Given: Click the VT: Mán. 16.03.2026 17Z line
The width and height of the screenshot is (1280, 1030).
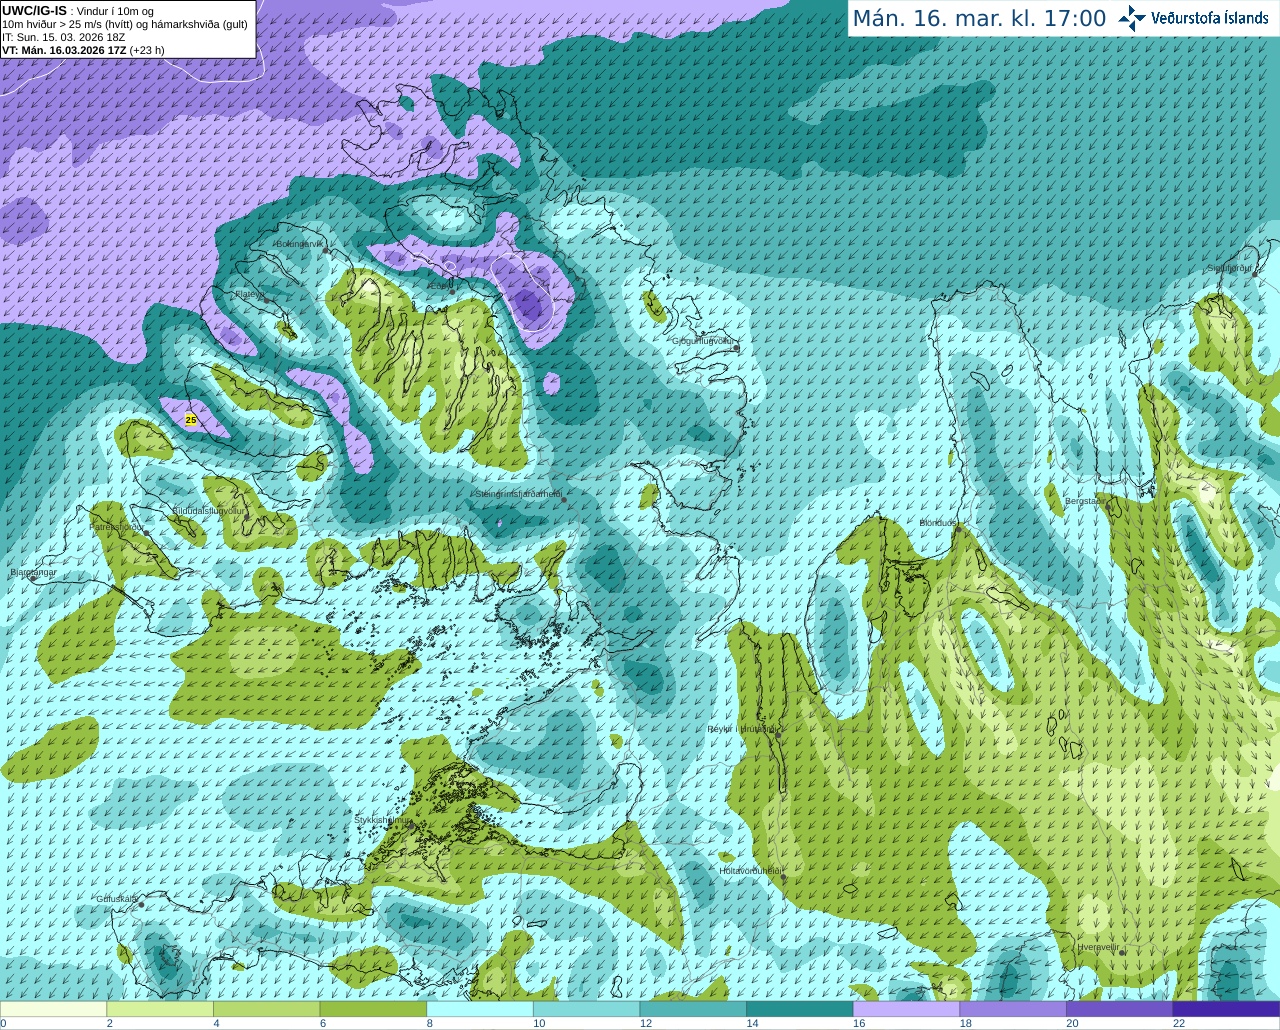Looking at the screenshot, I should click(x=84, y=50).
